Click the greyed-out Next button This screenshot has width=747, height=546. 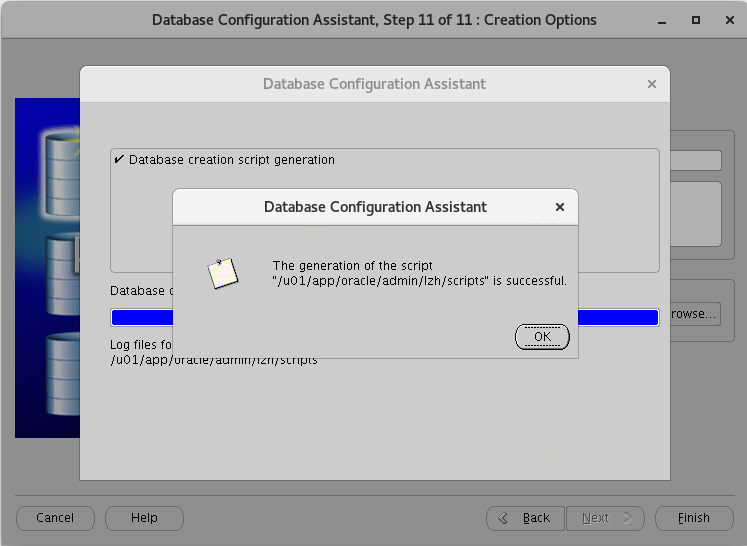pyautogui.click(x=604, y=518)
